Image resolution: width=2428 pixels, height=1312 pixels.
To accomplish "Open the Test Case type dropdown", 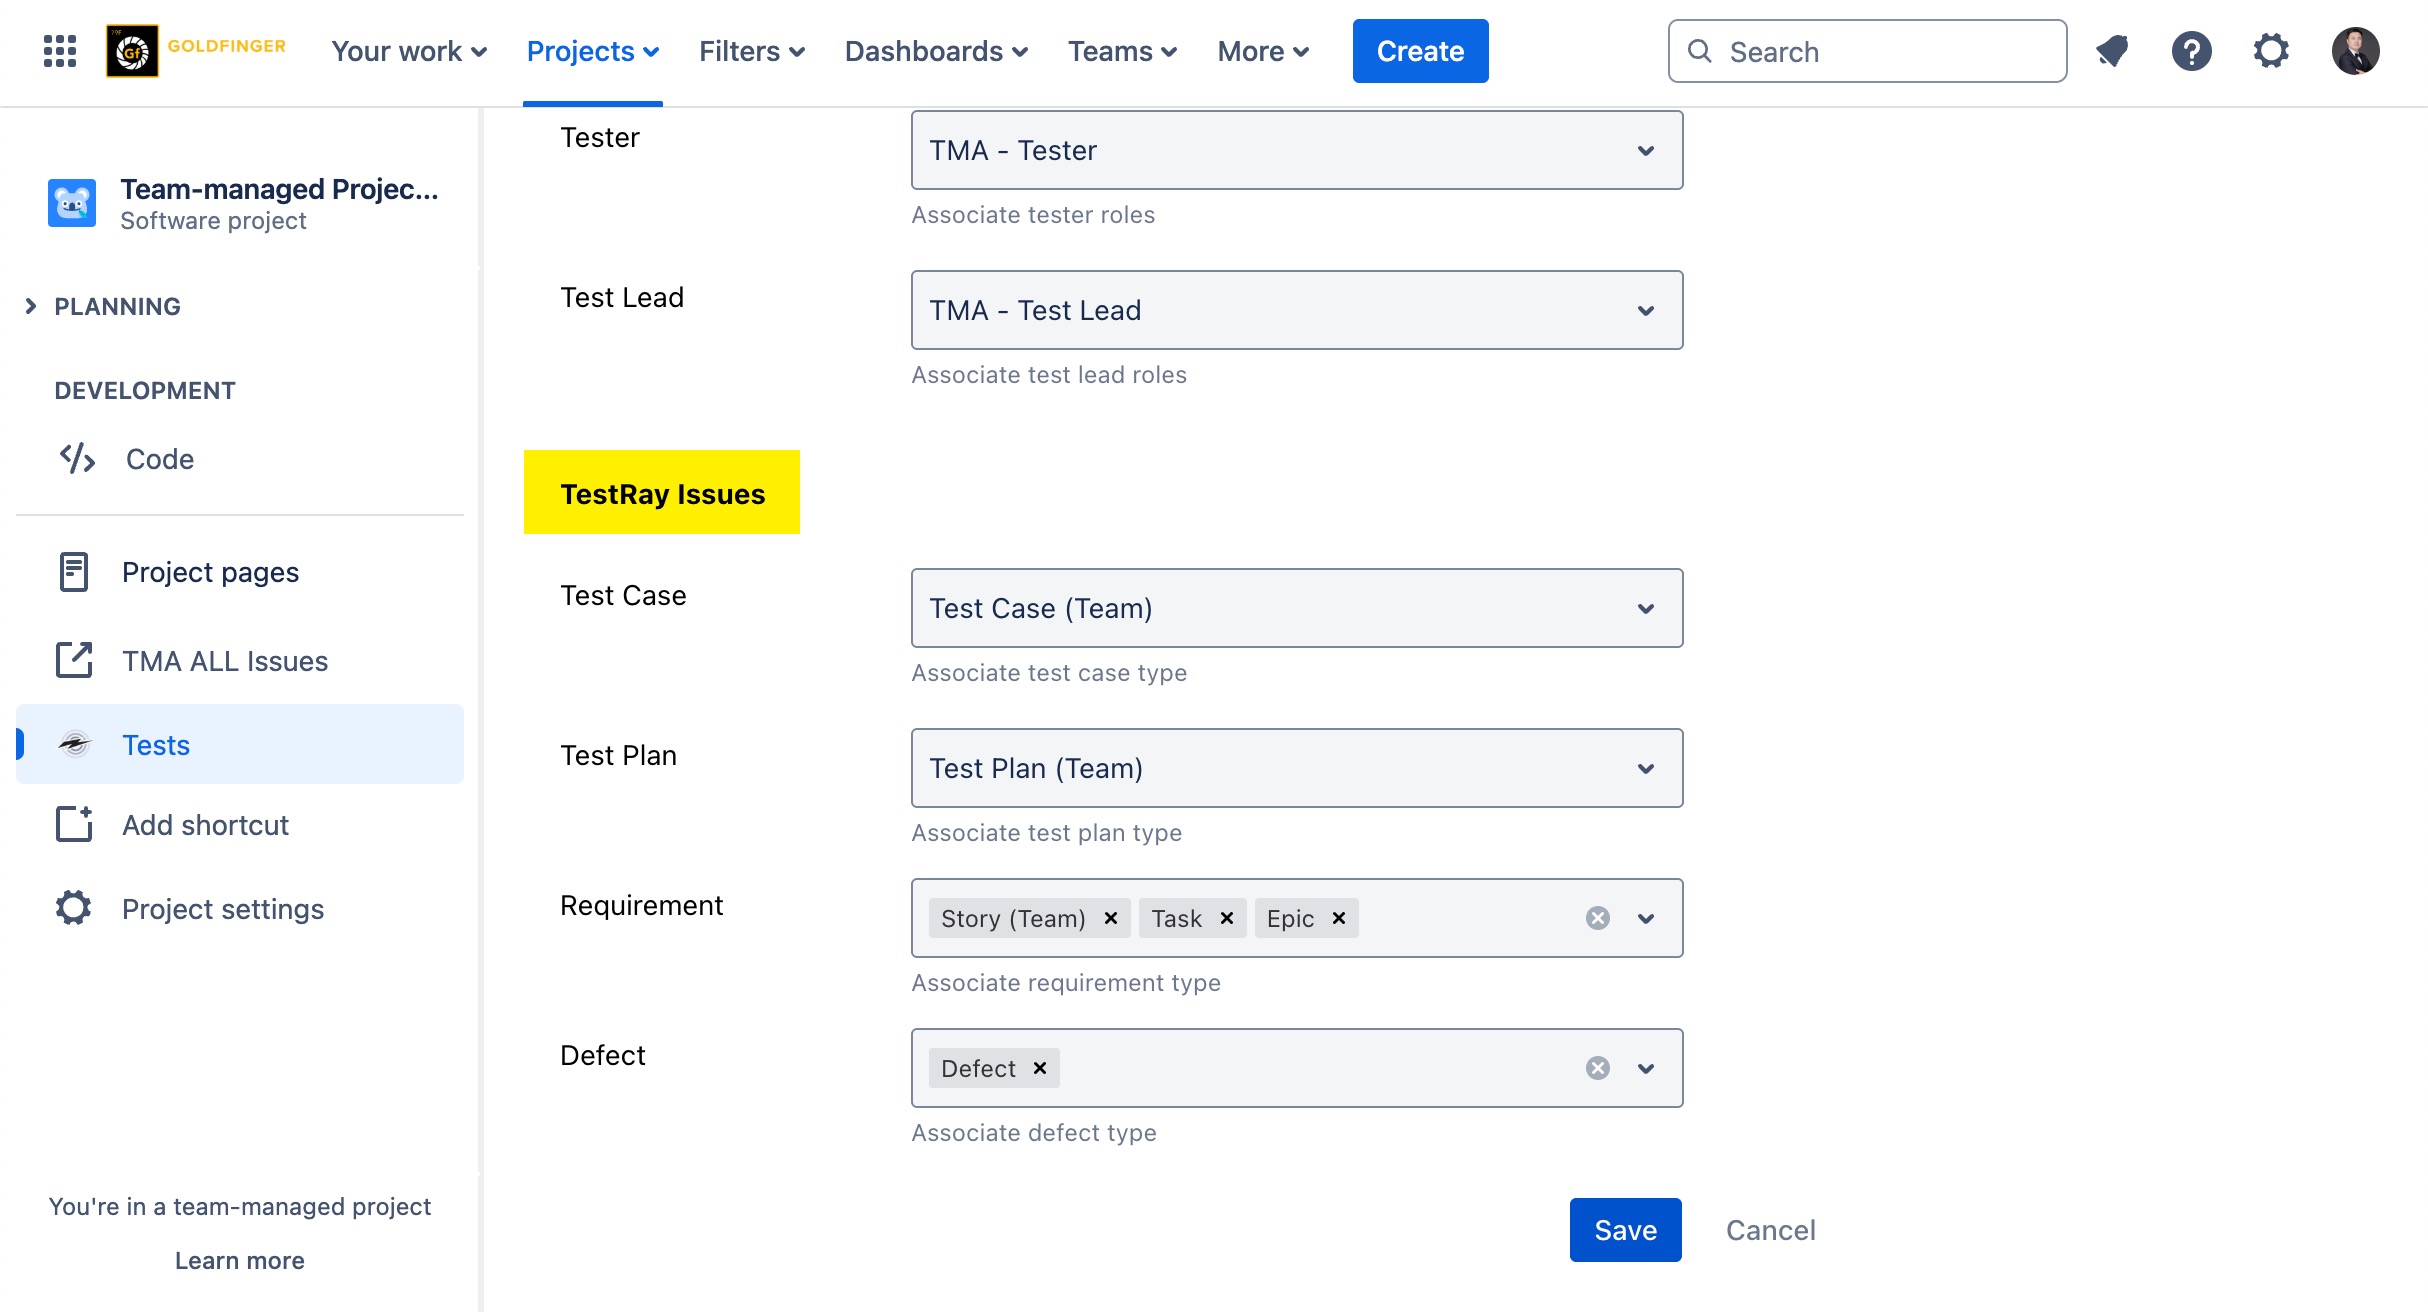I will pyautogui.click(x=1296, y=608).
